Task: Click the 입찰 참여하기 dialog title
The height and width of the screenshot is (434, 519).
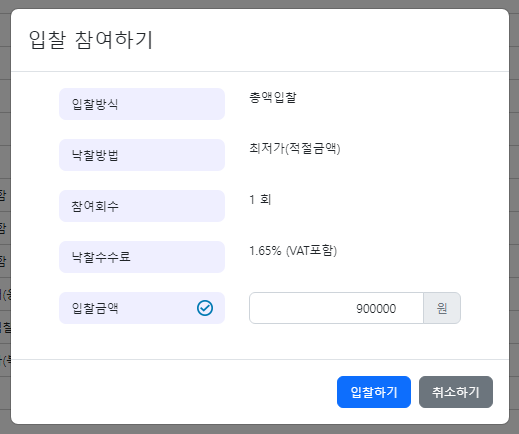Action: 91,40
